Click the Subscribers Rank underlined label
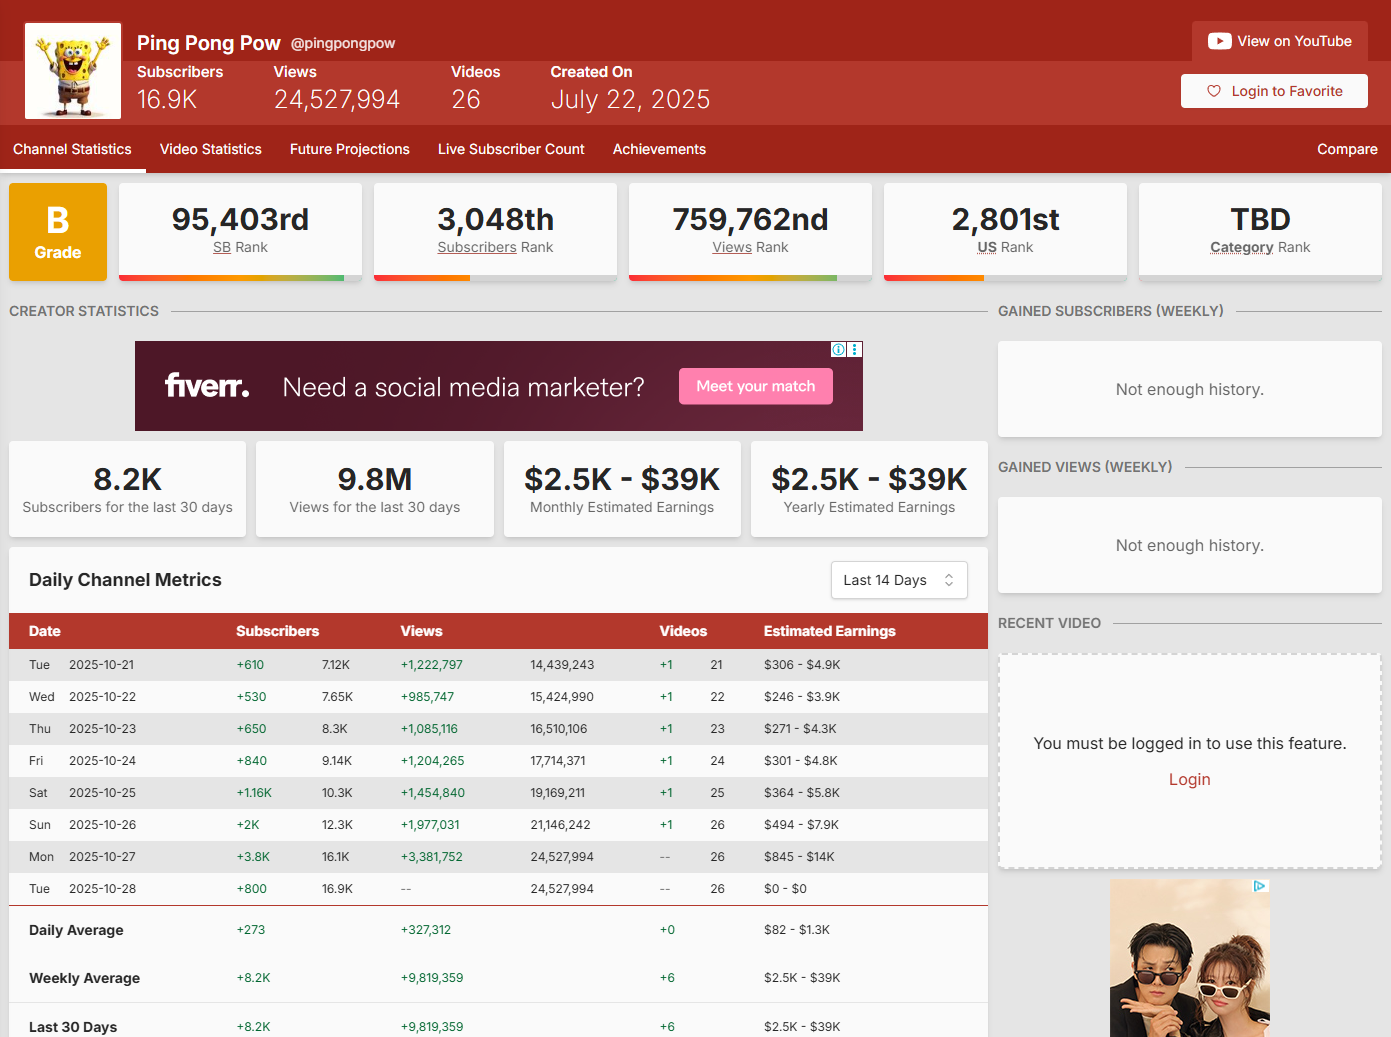The height and width of the screenshot is (1037, 1391). (x=476, y=247)
